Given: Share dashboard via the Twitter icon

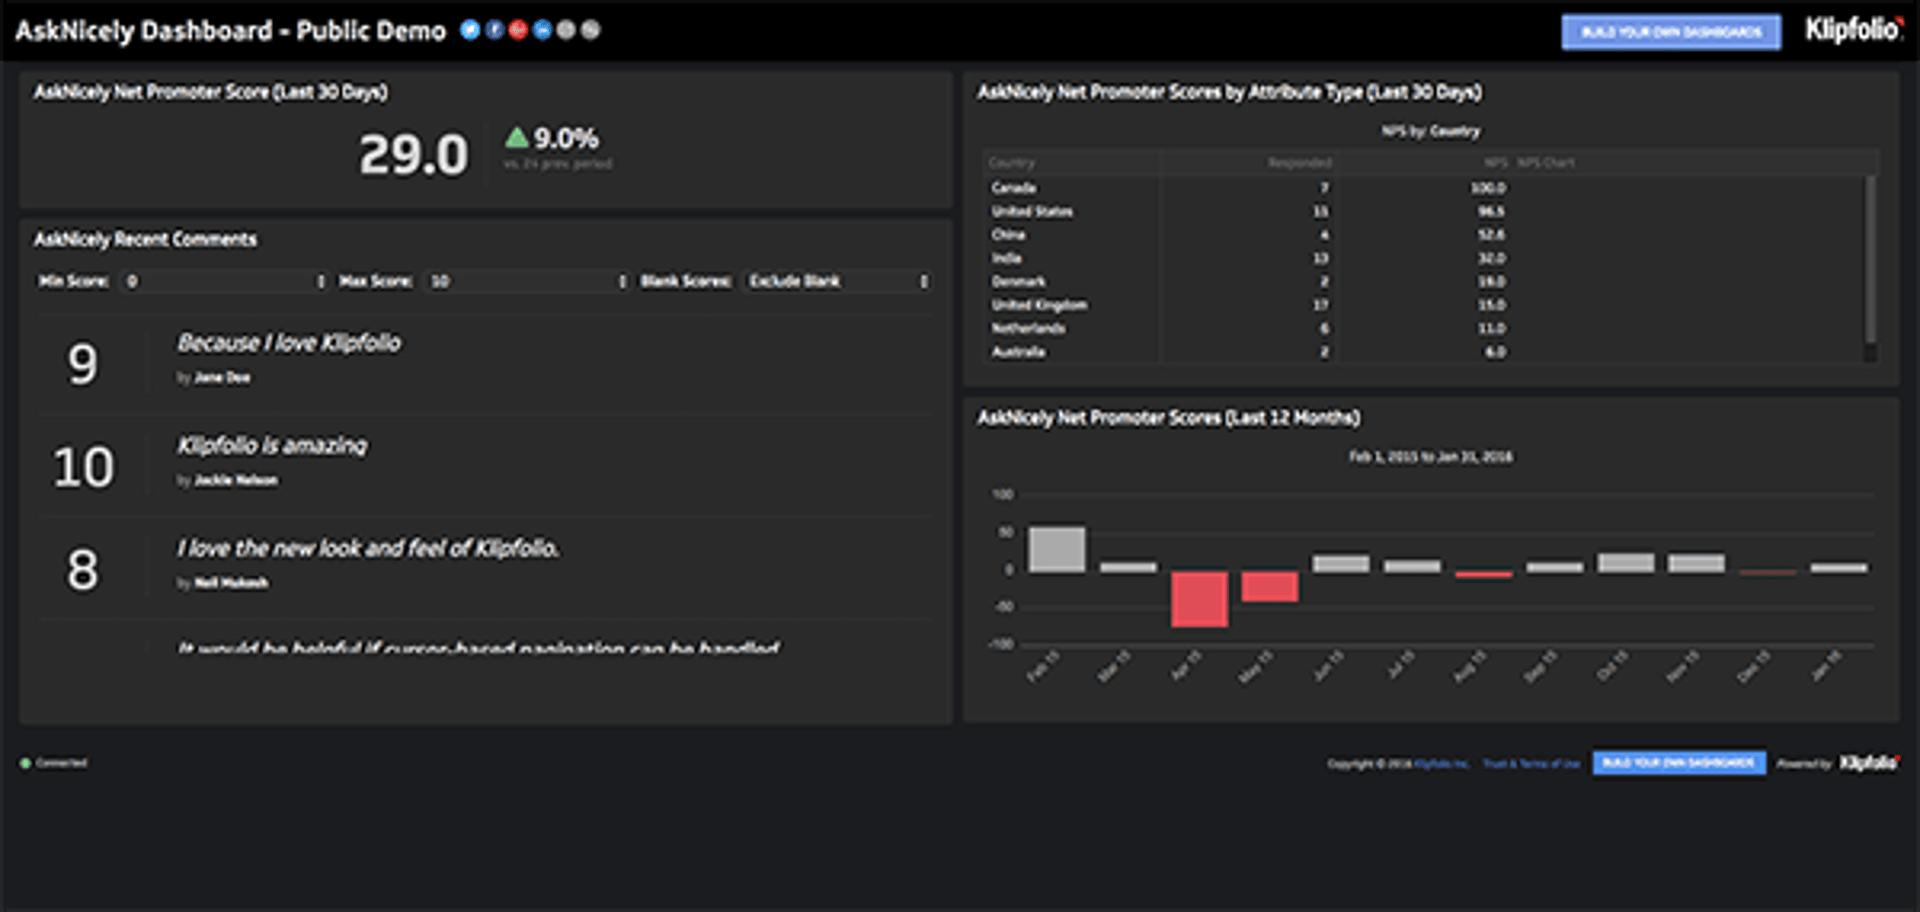Looking at the screenshot, I should pyautogui.click(x=470, y=30).
